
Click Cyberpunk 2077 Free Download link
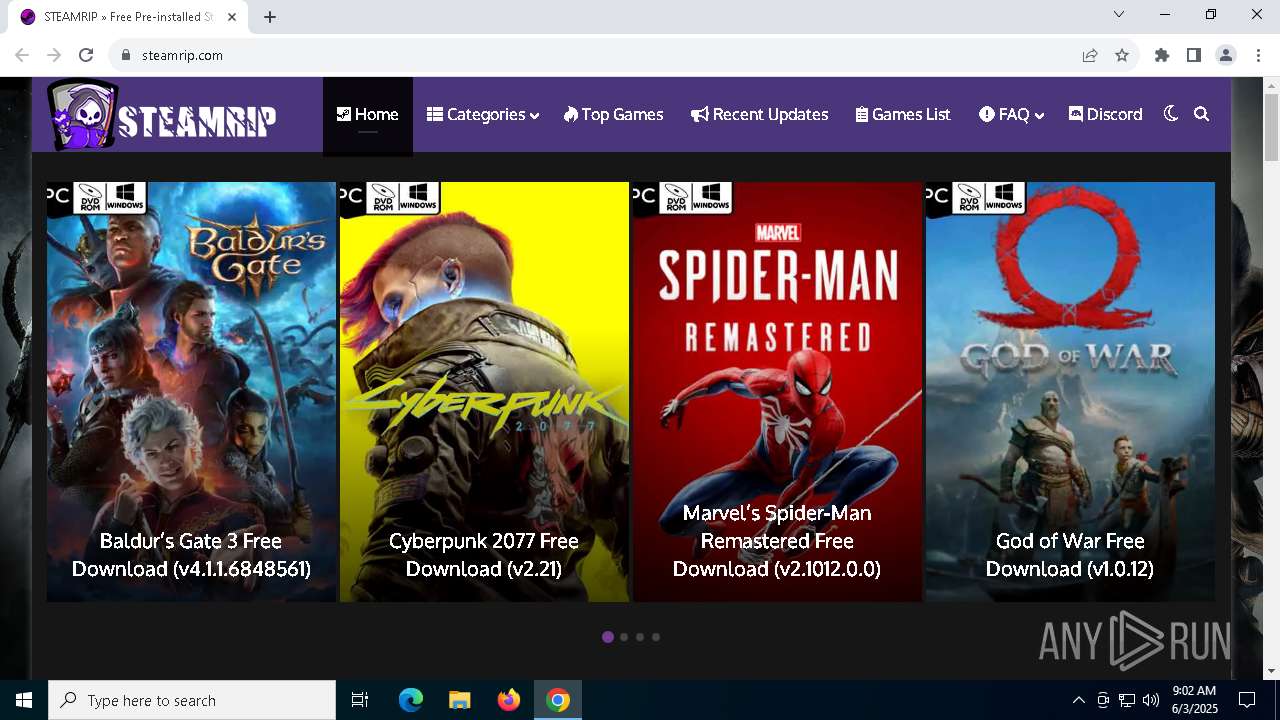tap(484, 555)
